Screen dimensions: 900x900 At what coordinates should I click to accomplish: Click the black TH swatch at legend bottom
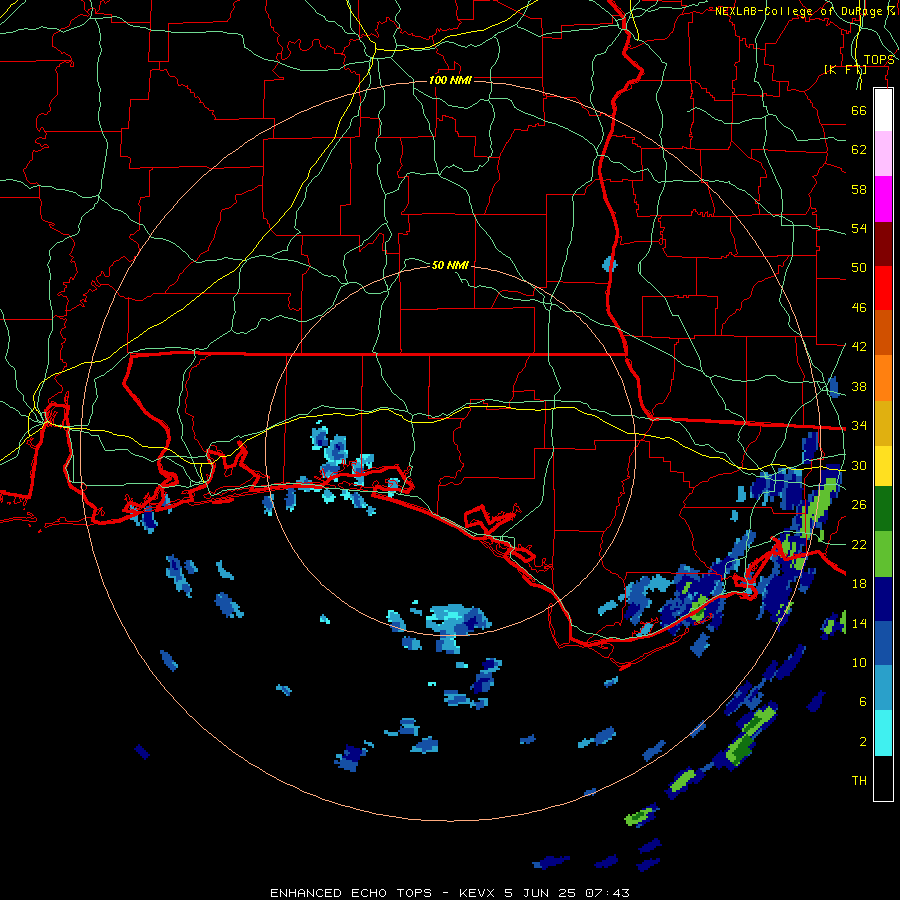click(x=883, y=778)
